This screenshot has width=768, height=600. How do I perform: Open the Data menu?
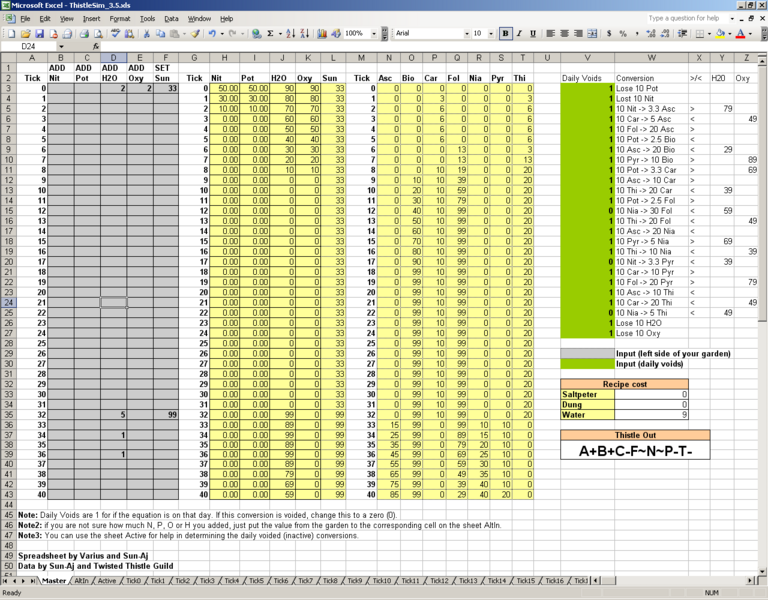pos(171,19)
